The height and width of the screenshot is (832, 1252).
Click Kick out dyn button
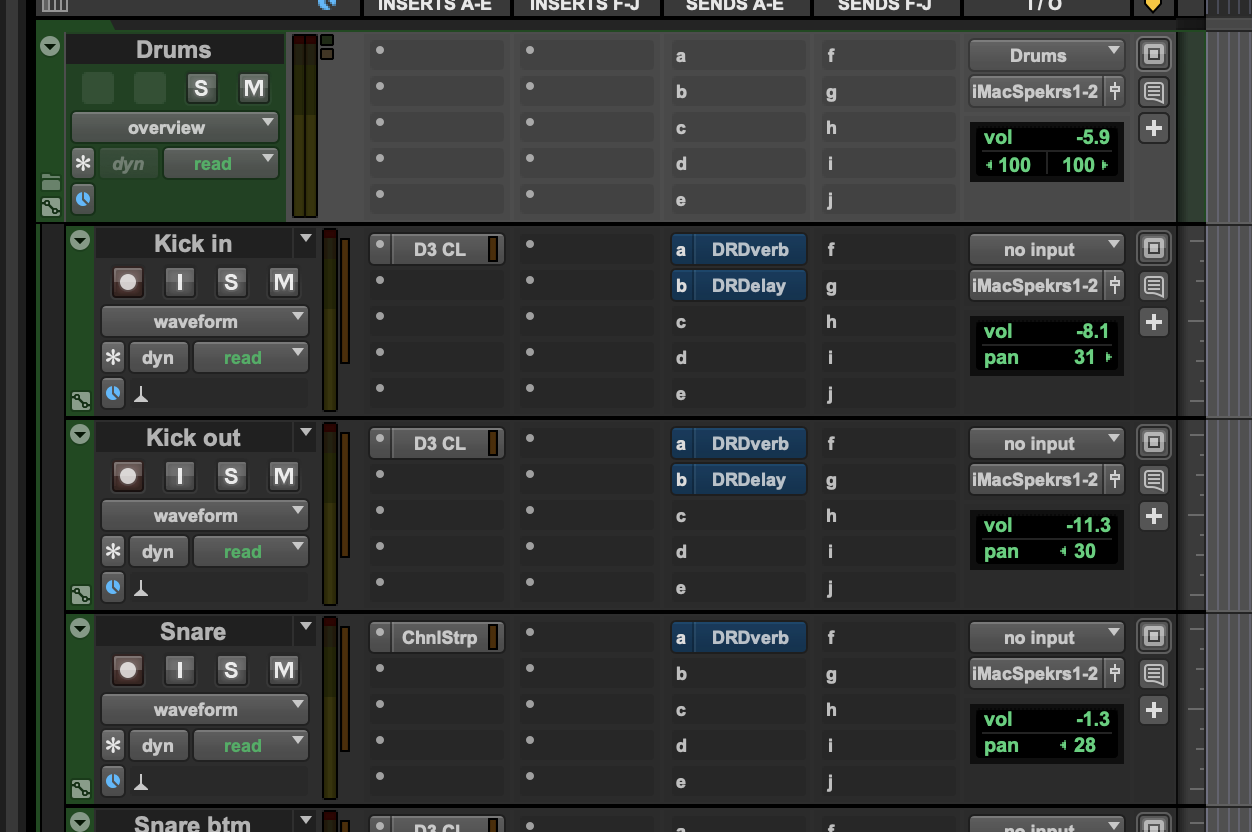[158, 552]
